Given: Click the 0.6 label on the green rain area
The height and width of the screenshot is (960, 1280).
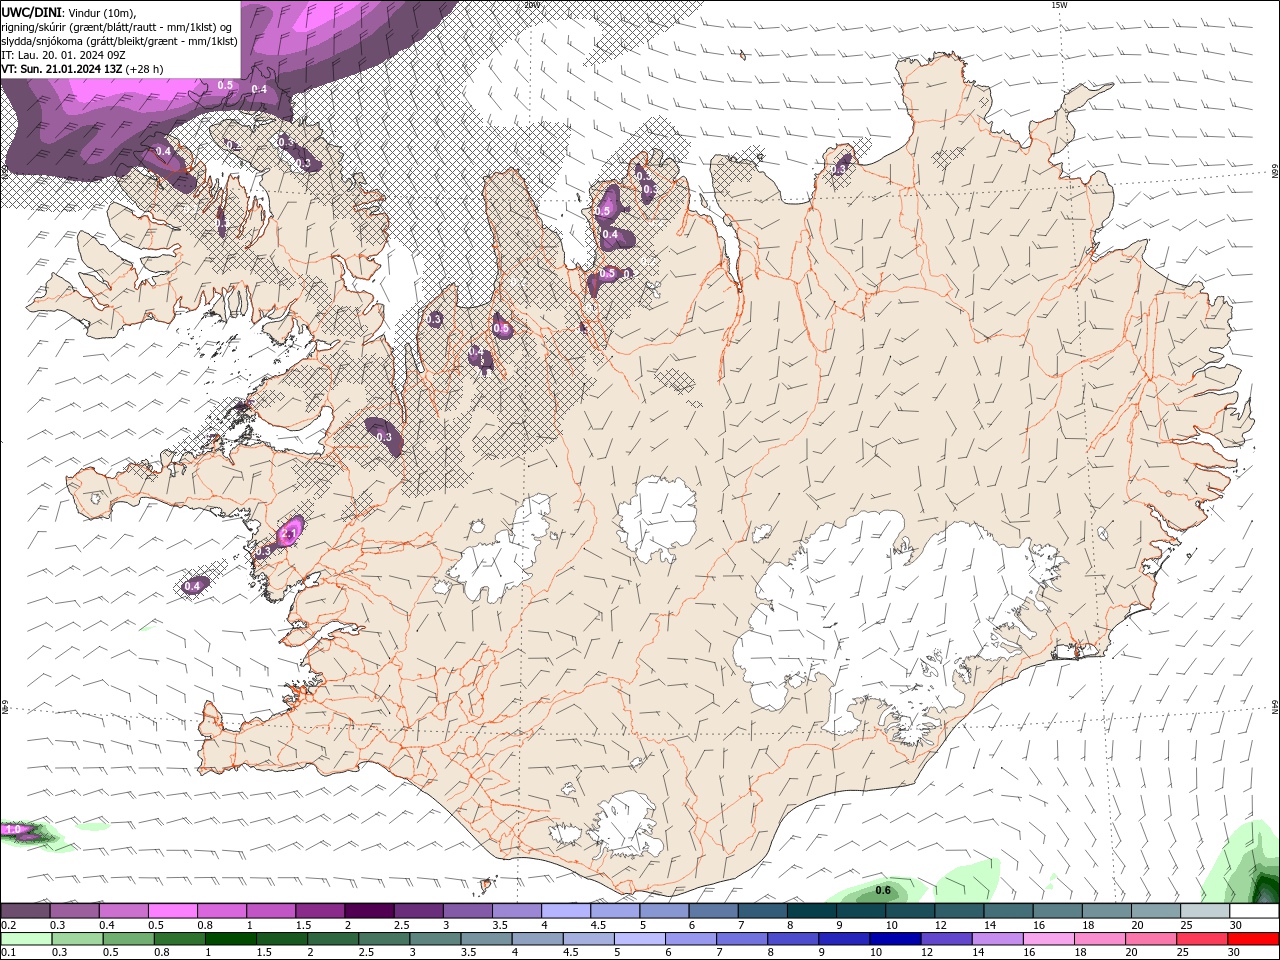Looking at the screenshot, I should (x=883, y=890).
